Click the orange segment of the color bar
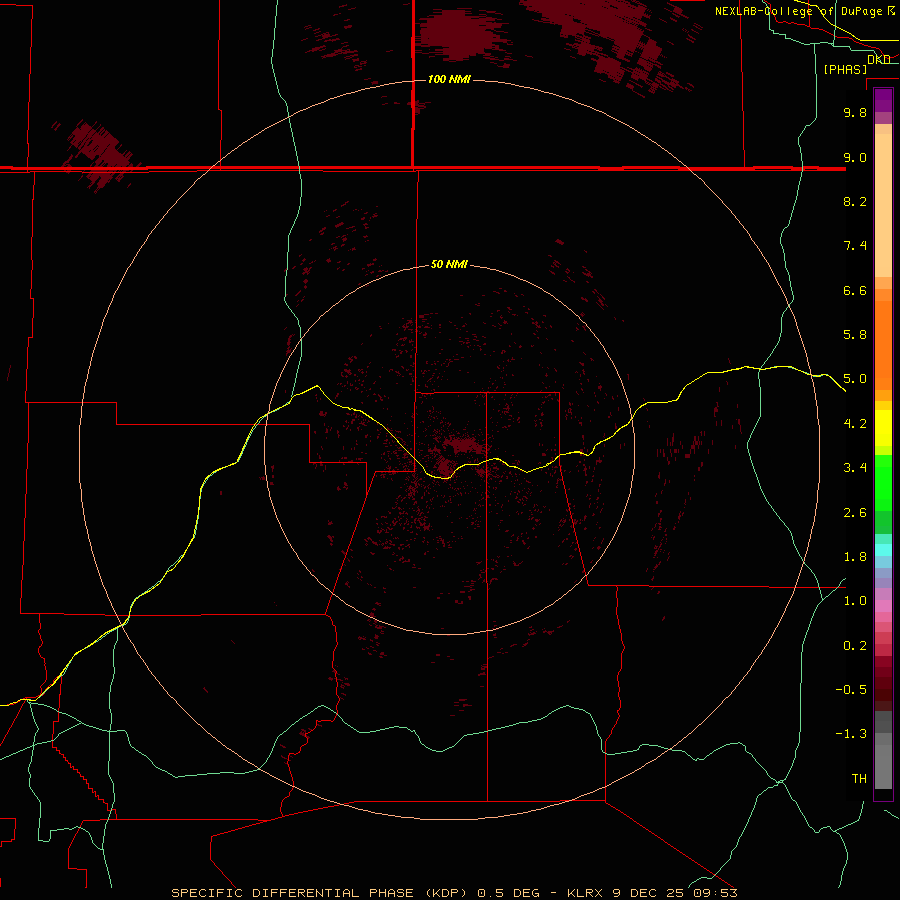 [x=883, y=345]
